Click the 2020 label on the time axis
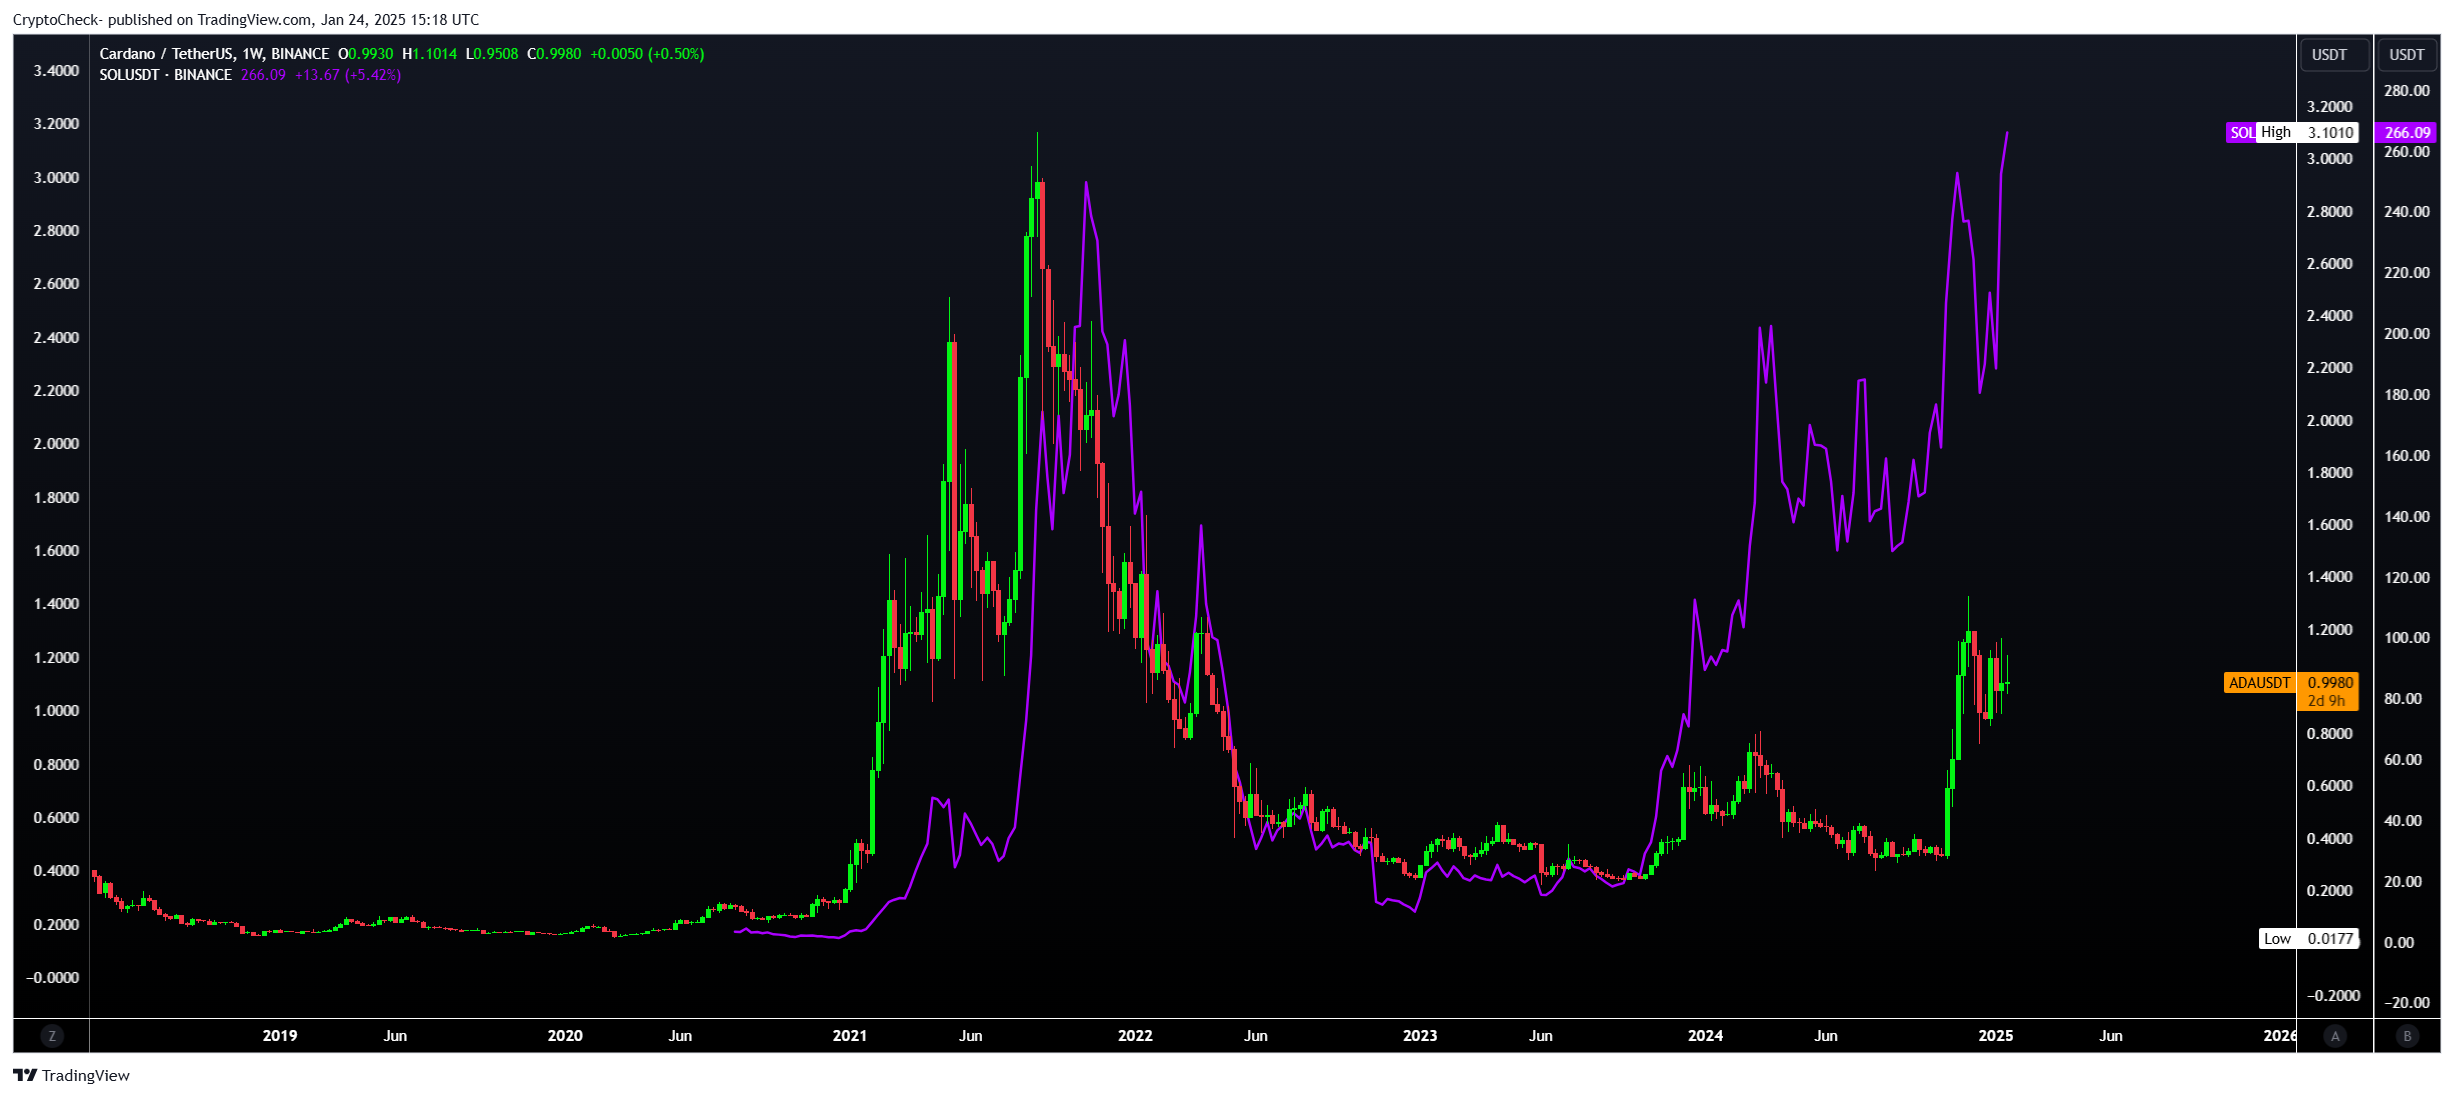The width and height of the screenshot is (2454, 1097). tap(565, 1036)
